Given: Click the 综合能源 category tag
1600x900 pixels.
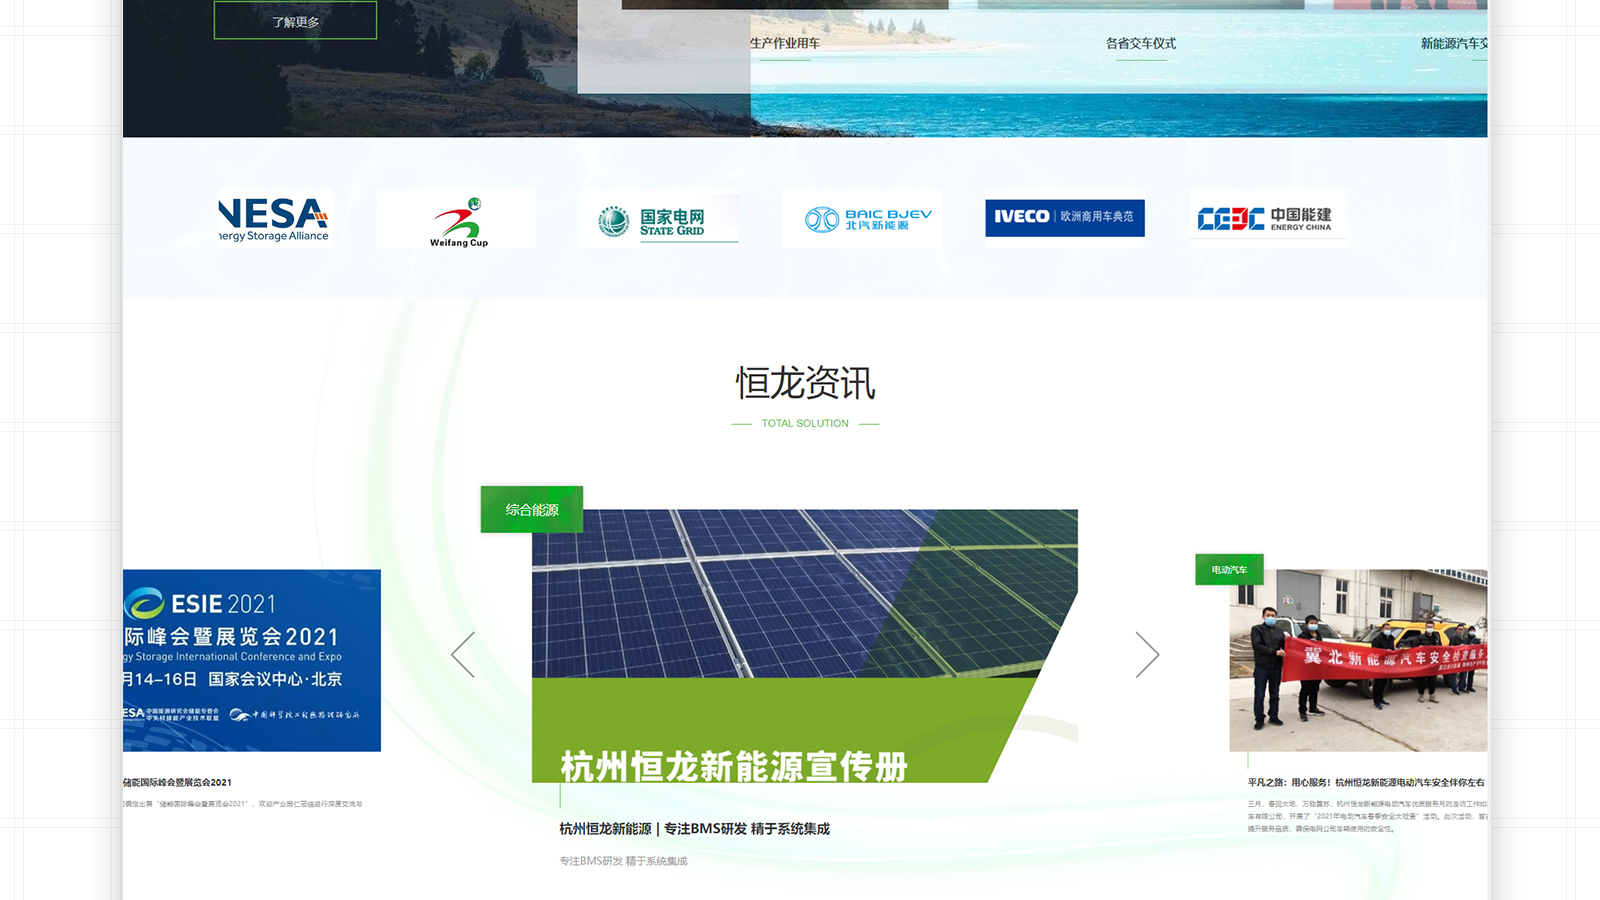Looking at the screenshot, I should [x=531, y=509].
